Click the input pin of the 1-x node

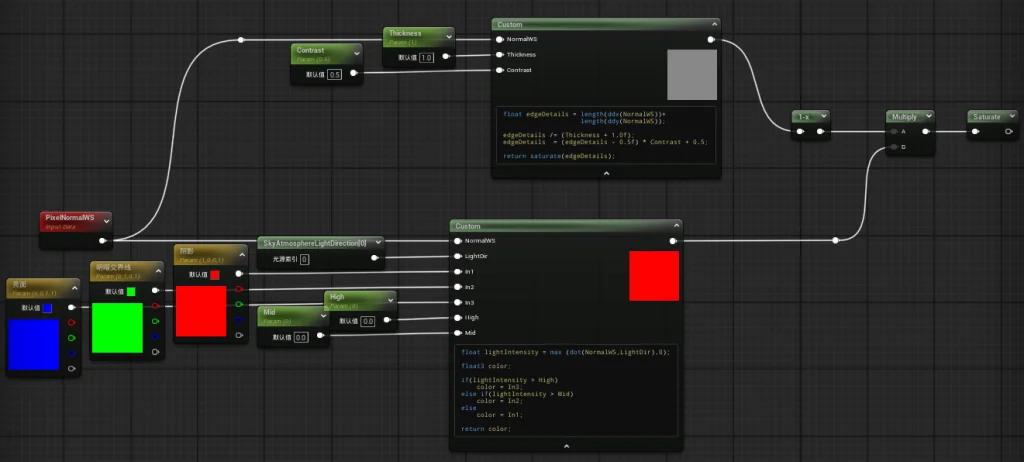tap(800, 131)
